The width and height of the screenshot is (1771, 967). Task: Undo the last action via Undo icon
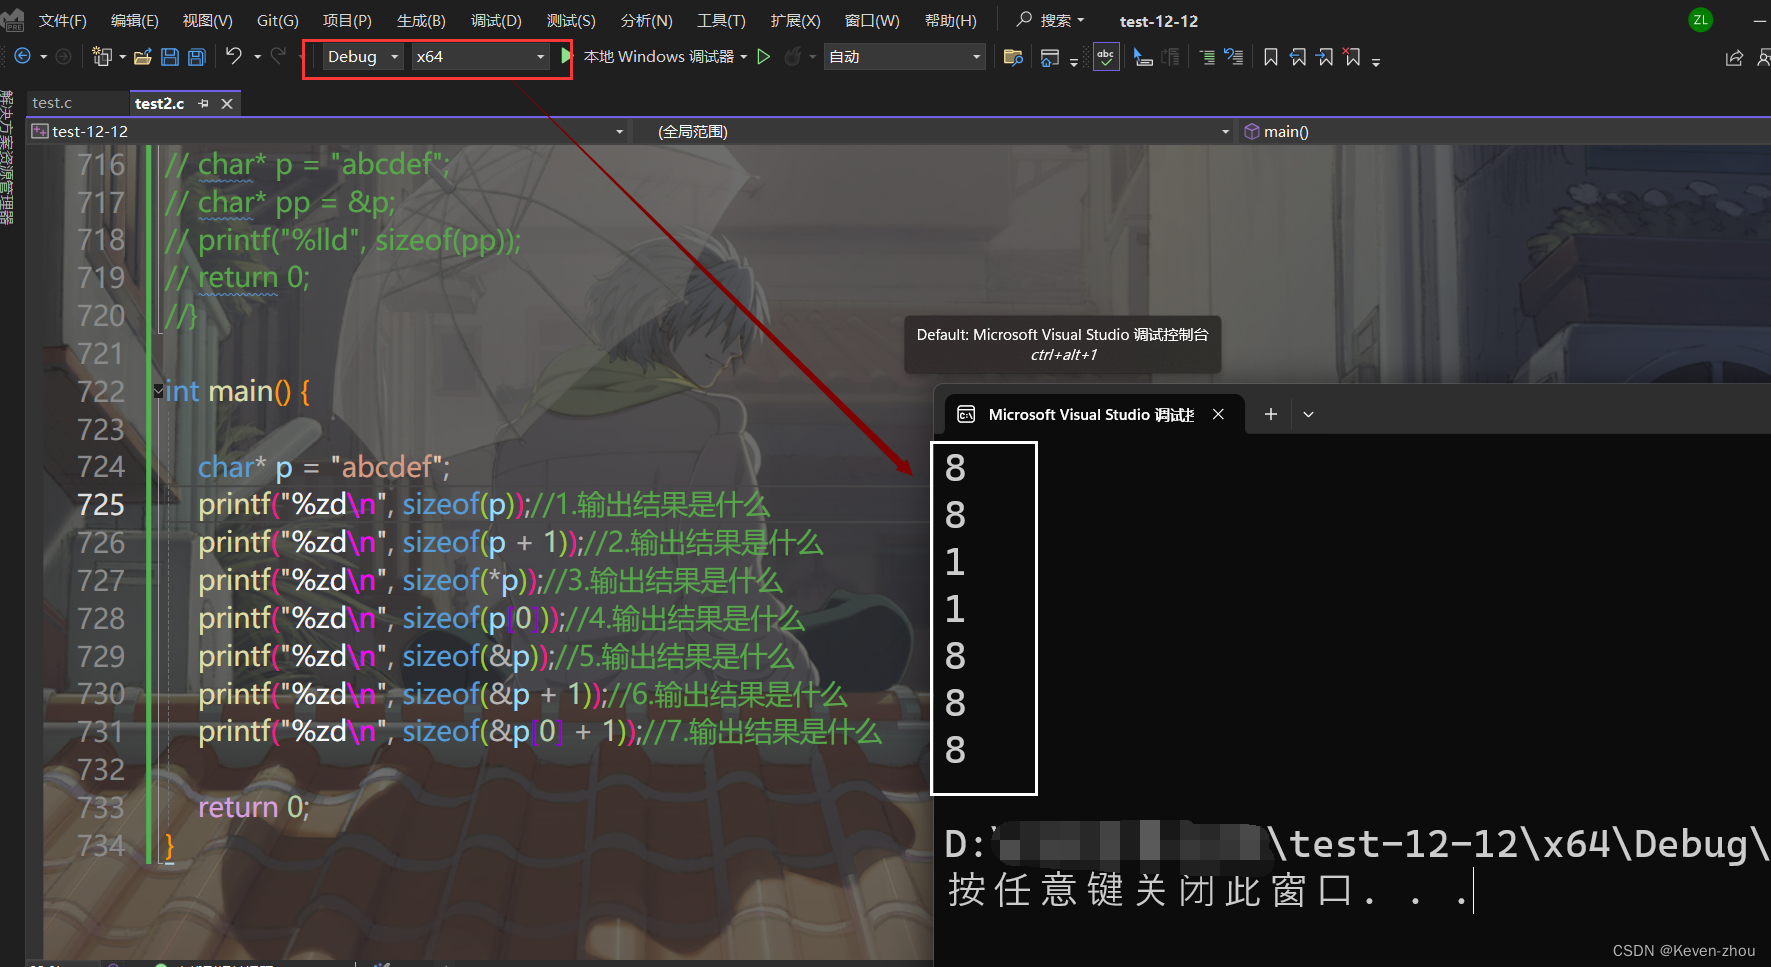pyautogui.click(x=234, y=56)
